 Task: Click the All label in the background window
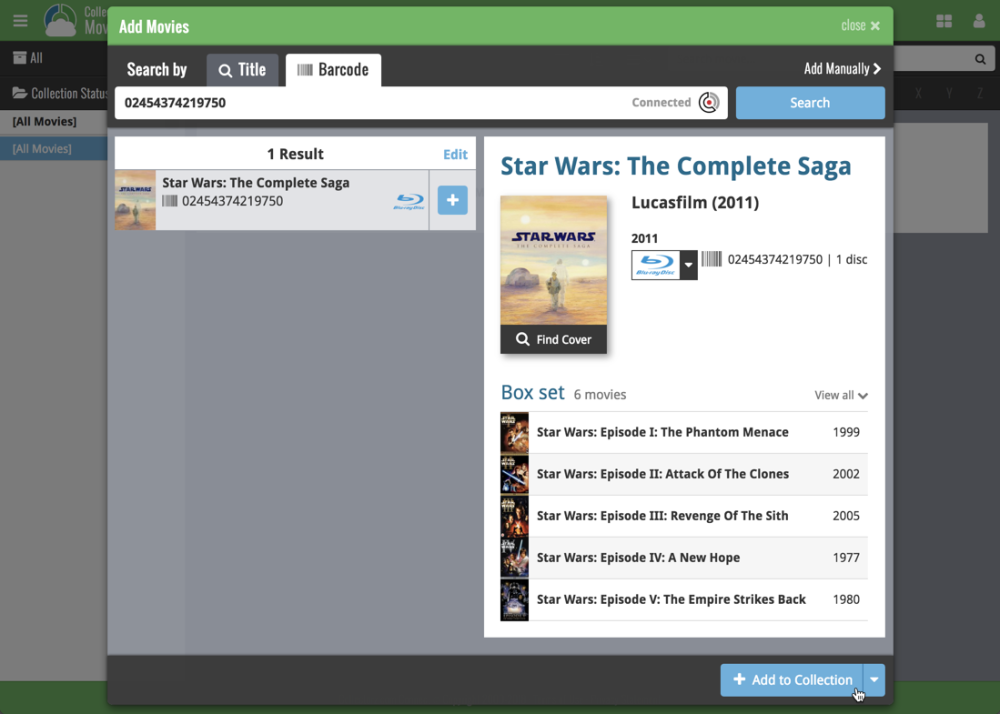pyautogui.click(x=36, y=58)
